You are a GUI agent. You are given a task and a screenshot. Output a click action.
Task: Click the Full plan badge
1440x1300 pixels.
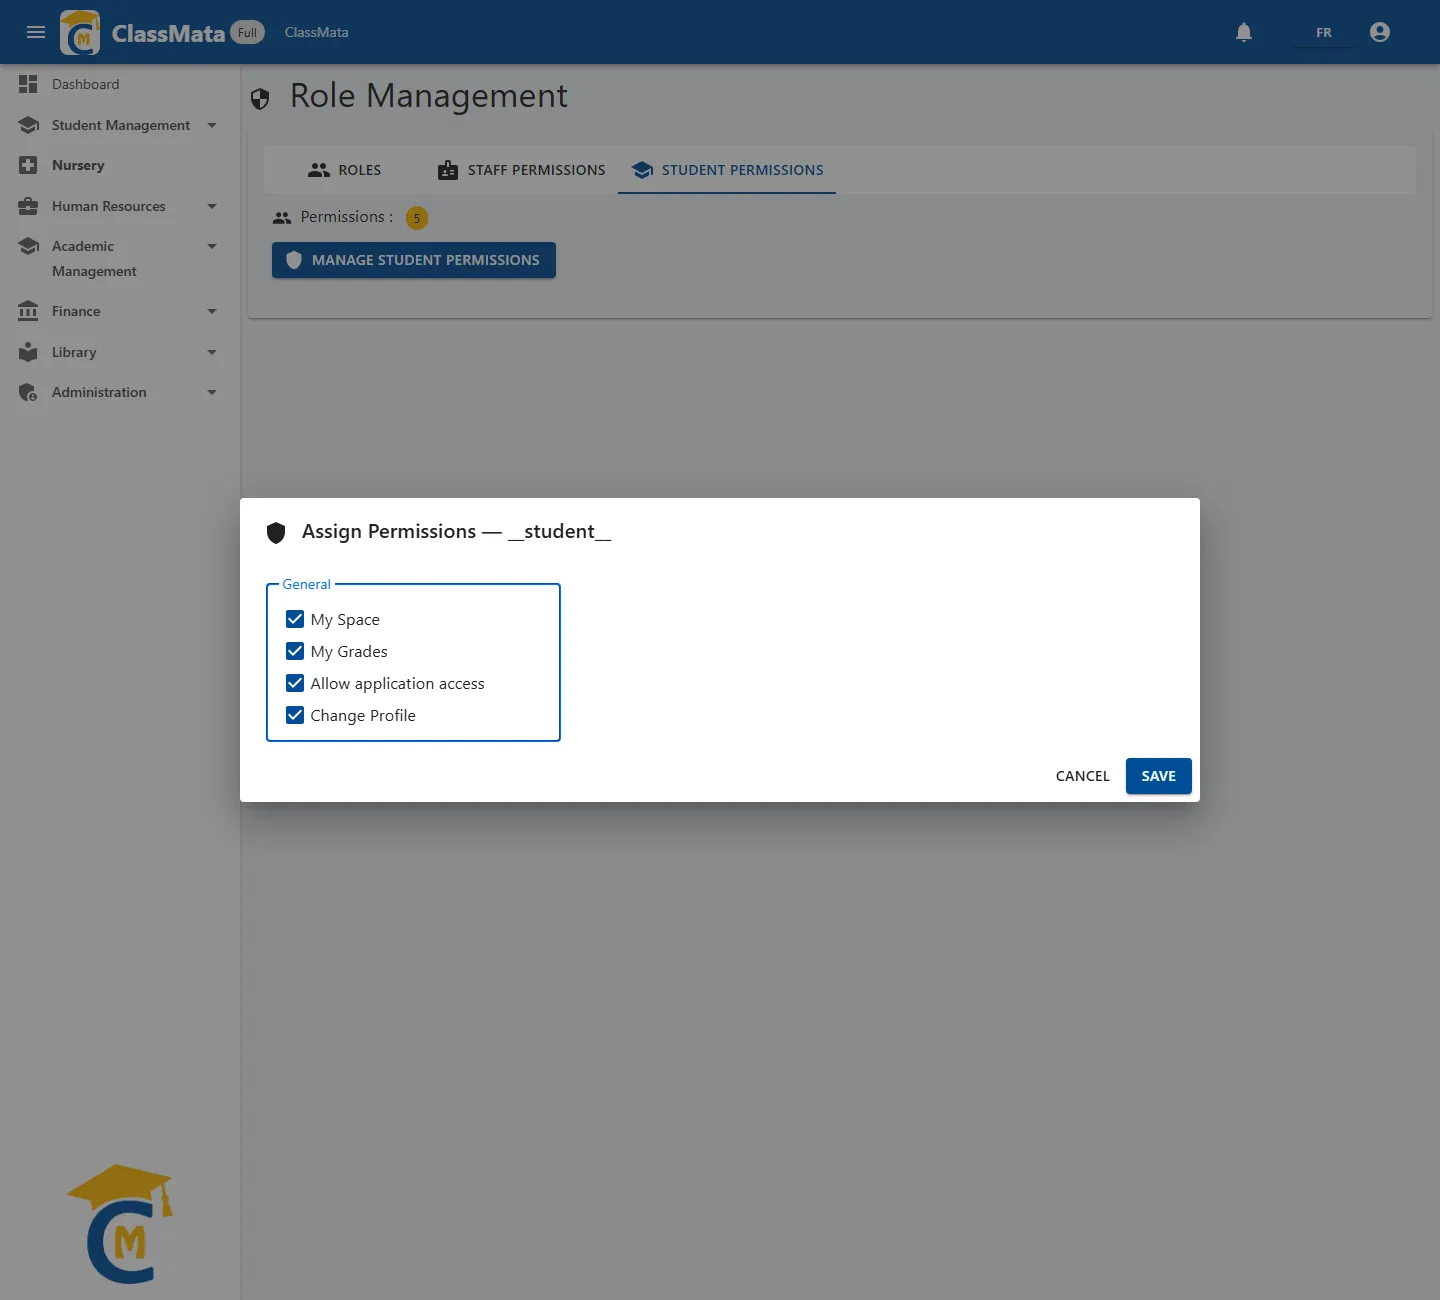click(248, 32)
